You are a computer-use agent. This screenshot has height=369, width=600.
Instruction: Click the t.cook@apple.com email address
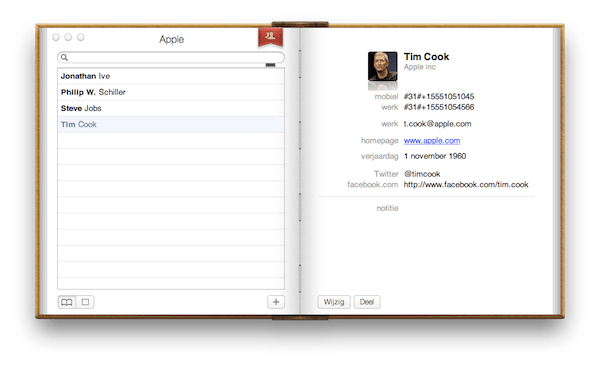pos(437,124)
